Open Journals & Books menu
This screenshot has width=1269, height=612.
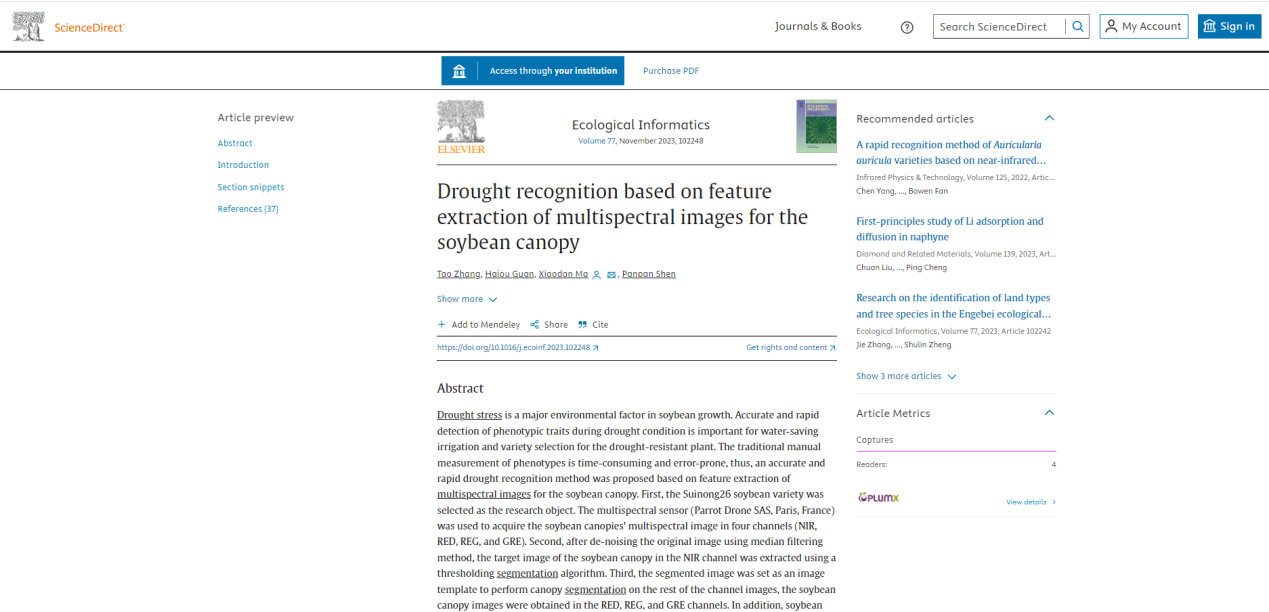click(x=817, y=26)
